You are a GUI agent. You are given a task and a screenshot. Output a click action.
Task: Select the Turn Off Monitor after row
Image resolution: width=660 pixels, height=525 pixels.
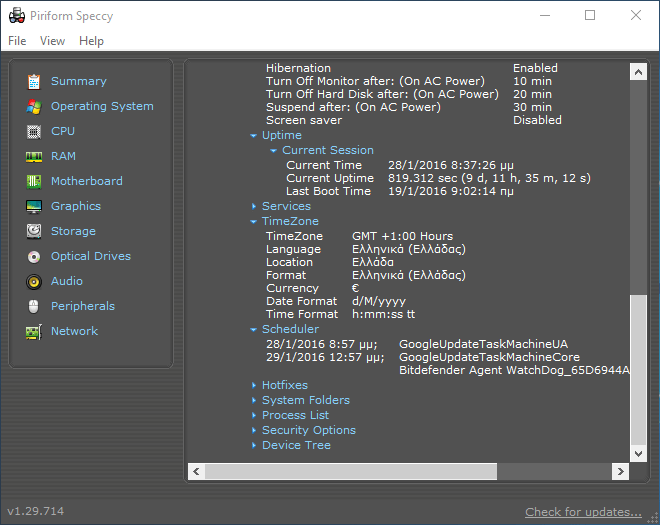pos(409,81)
